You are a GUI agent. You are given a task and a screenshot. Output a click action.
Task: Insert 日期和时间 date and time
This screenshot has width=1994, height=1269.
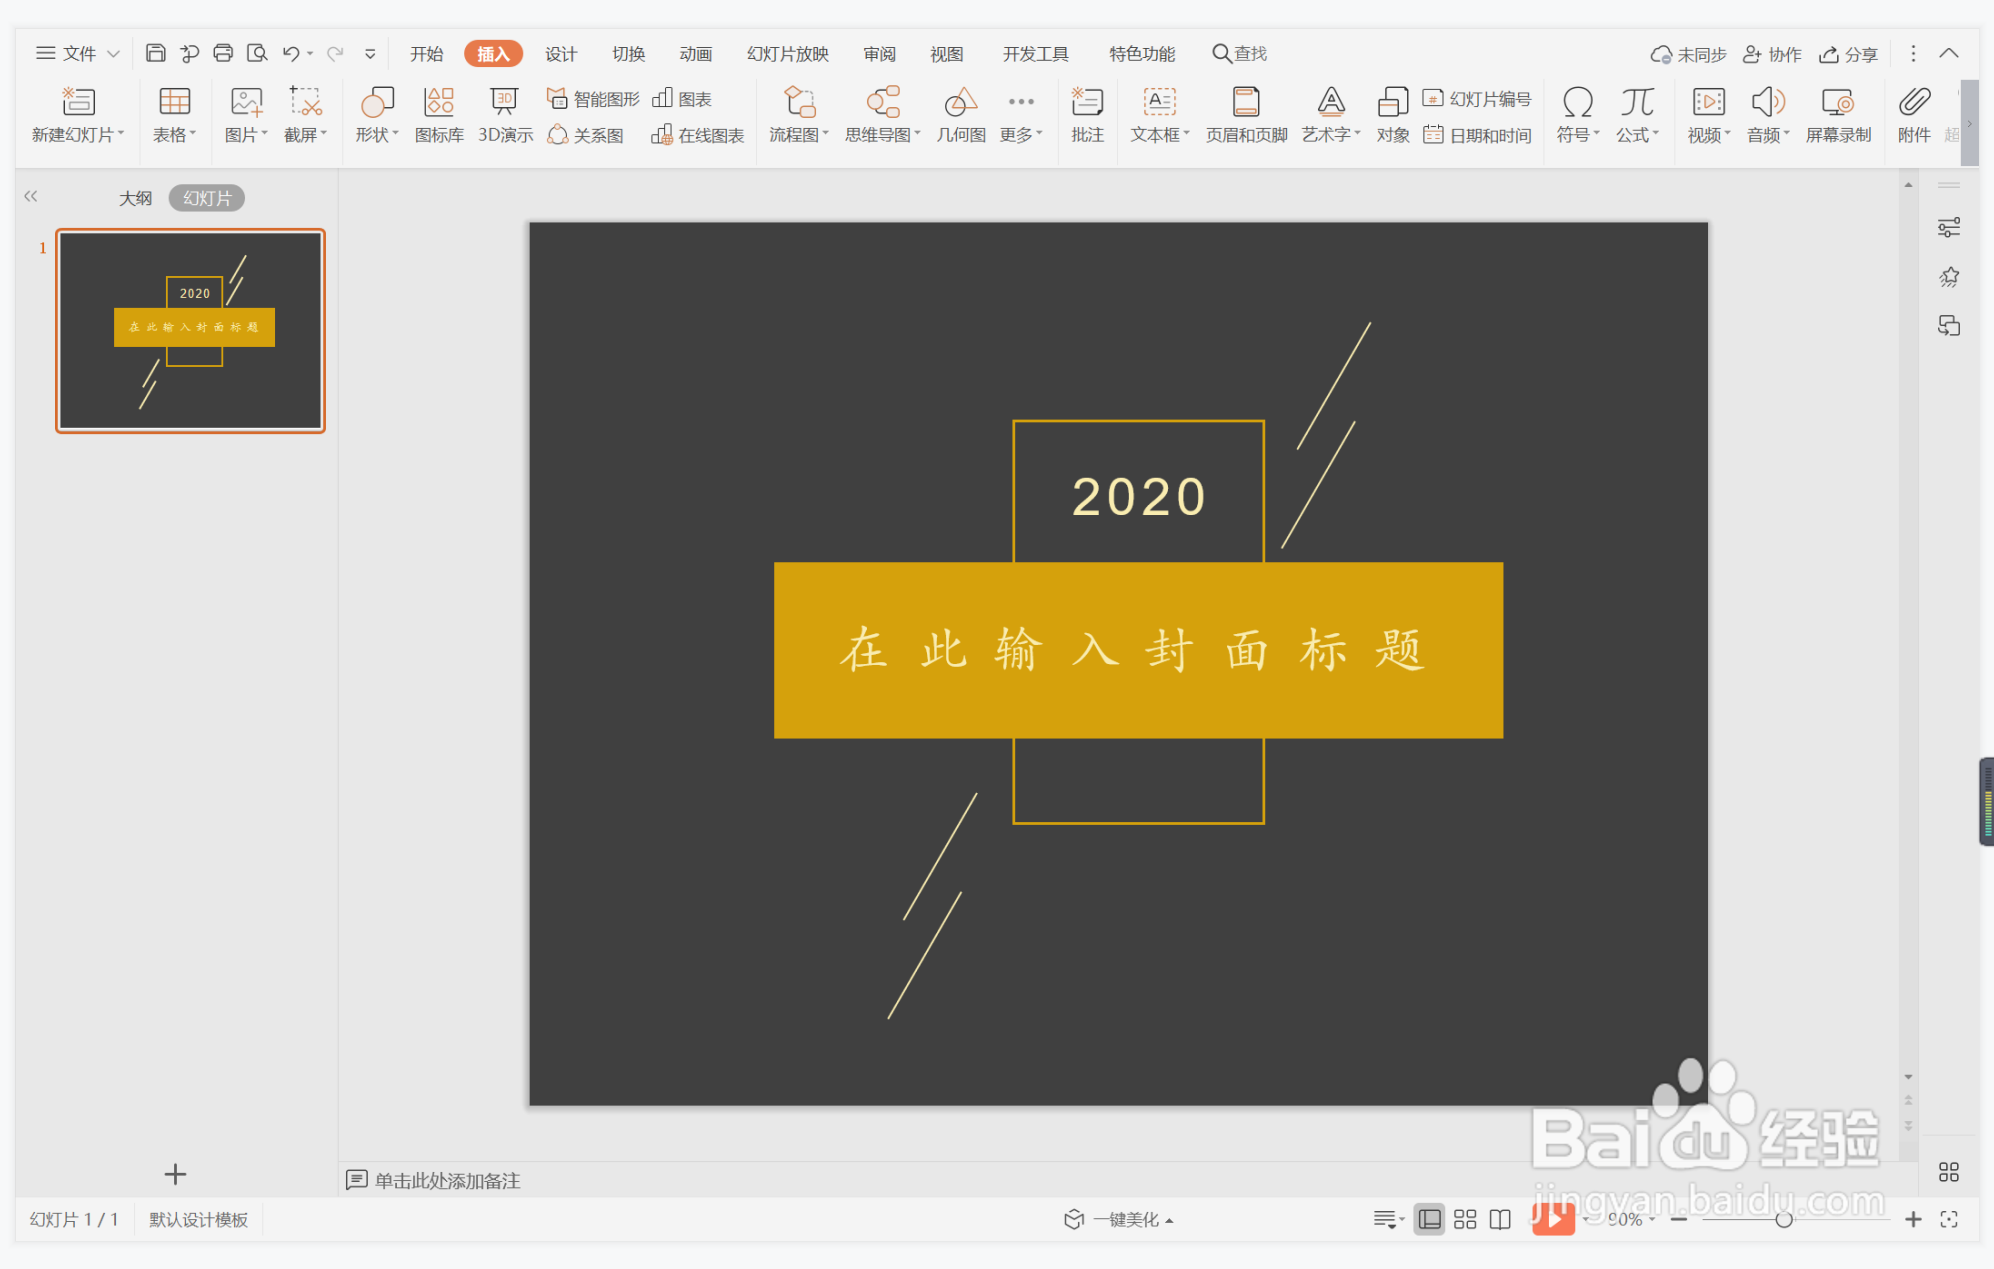pyautogui.click(x=1477, y=135)
